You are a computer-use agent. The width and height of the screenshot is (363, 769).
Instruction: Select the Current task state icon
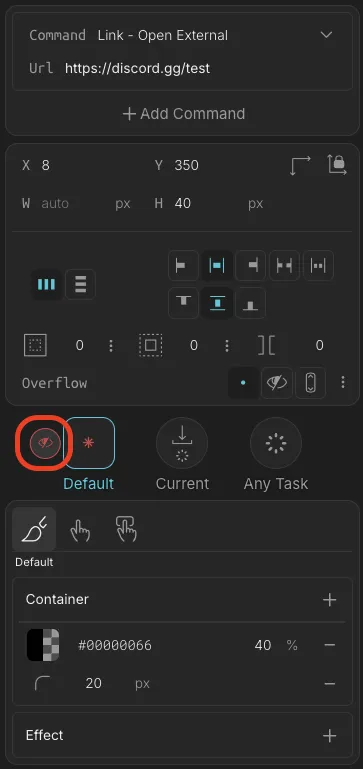(x=182, y=443)
